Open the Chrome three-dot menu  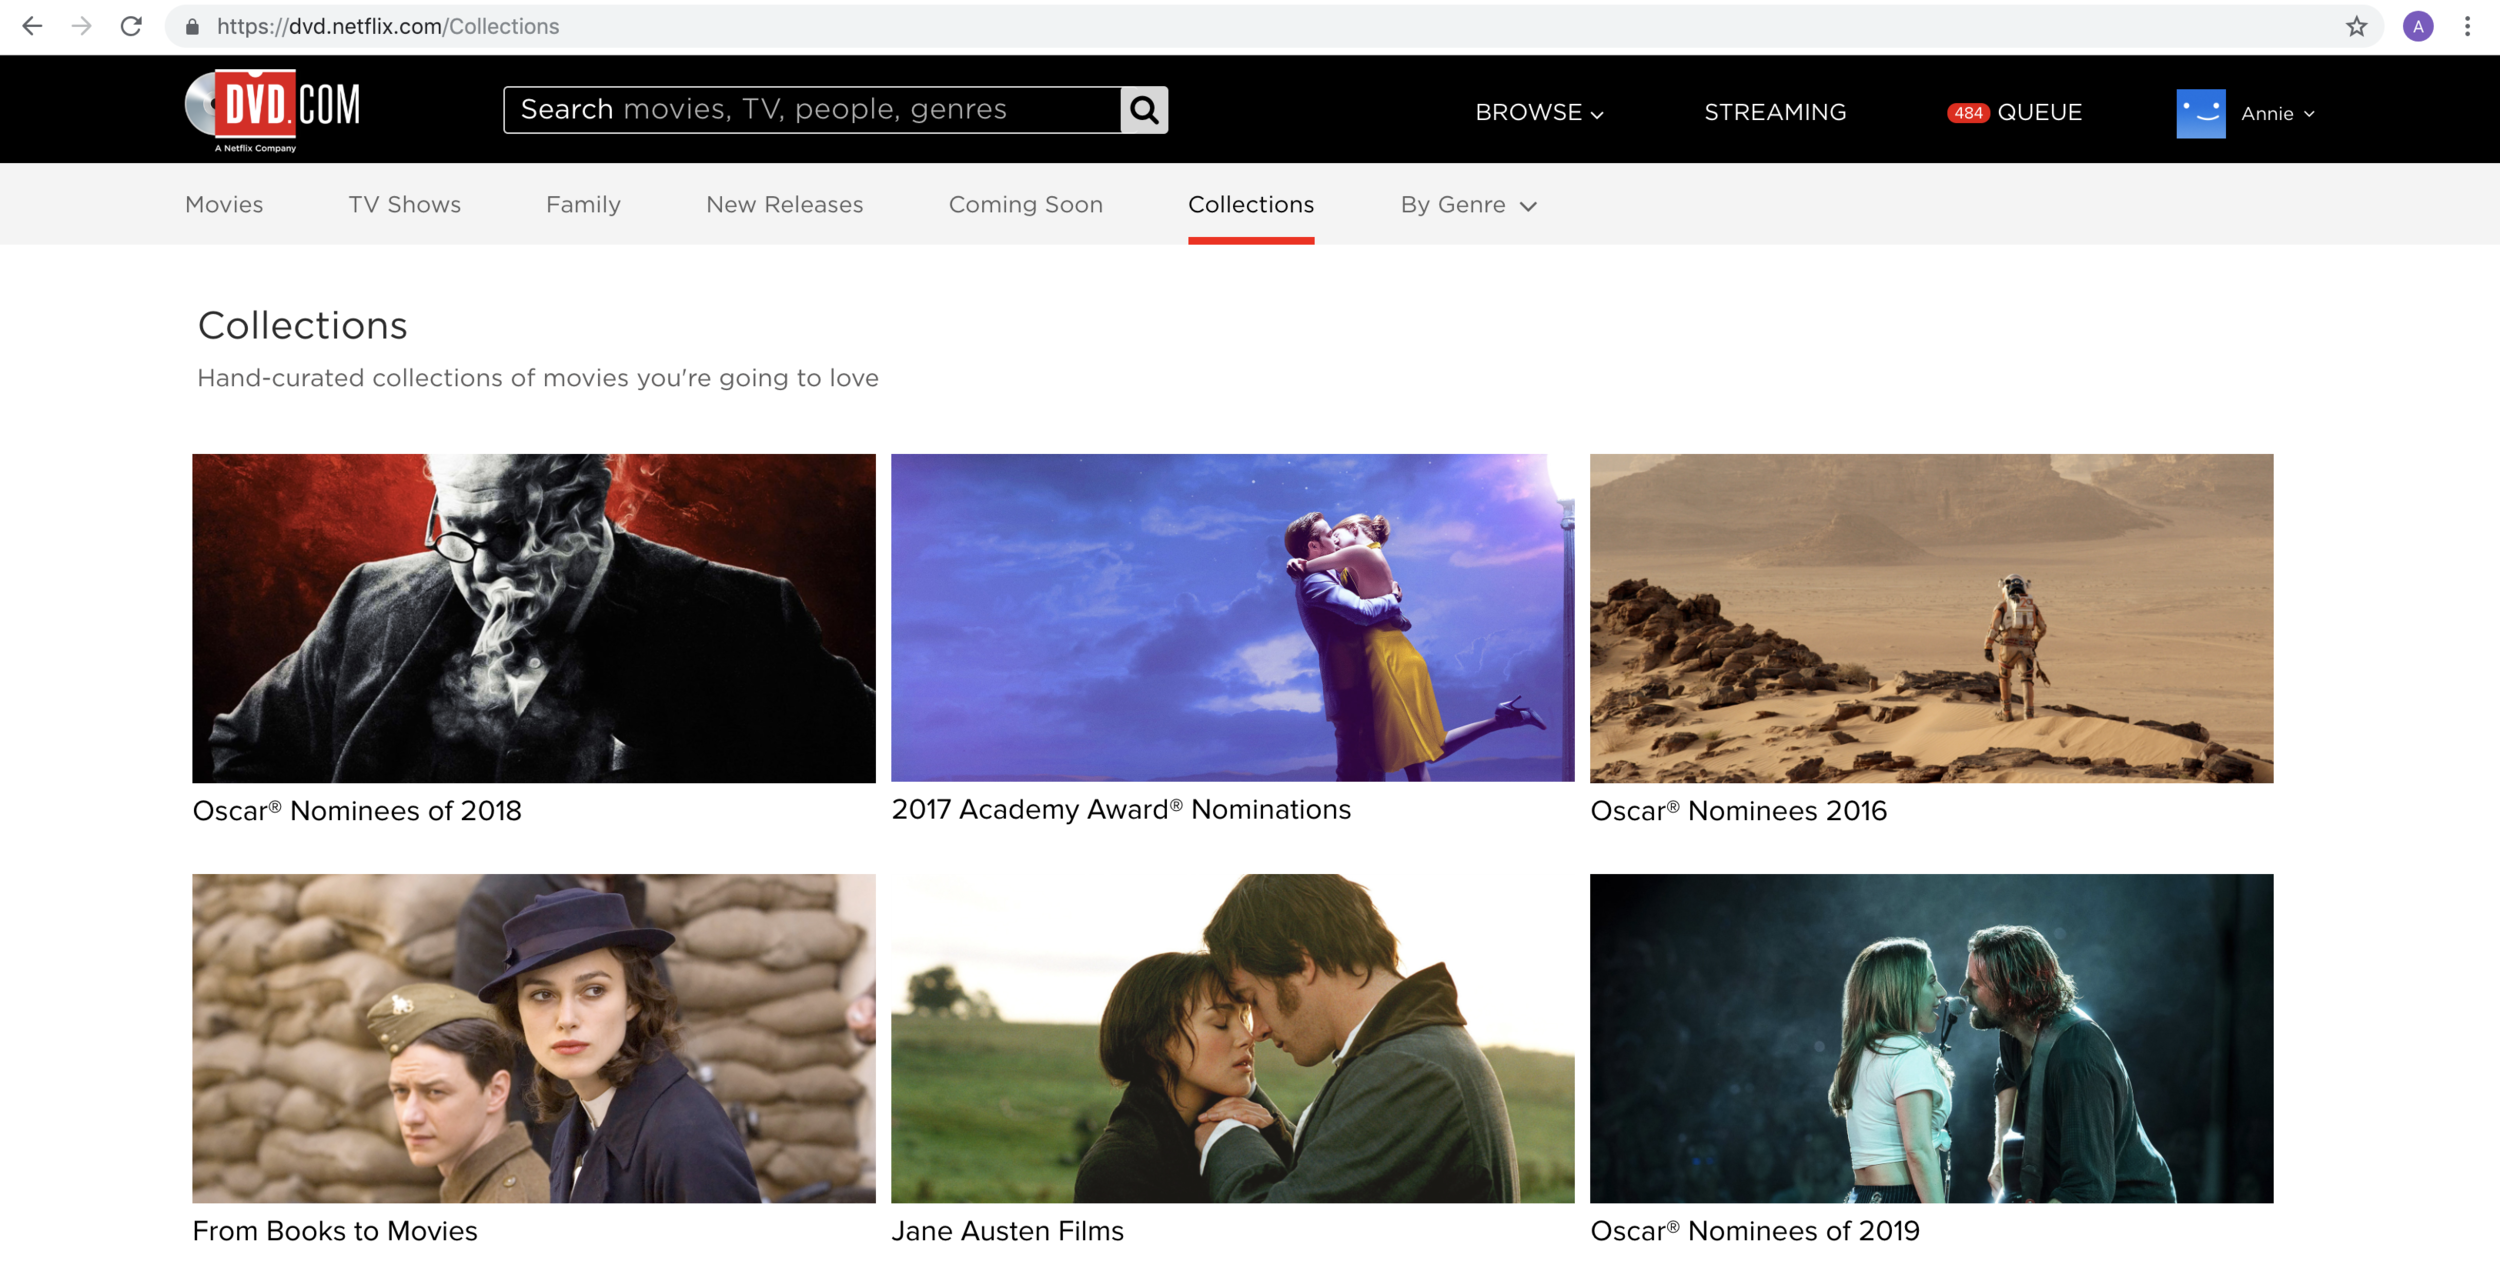pyautogui.click(x=2468, y=27)
